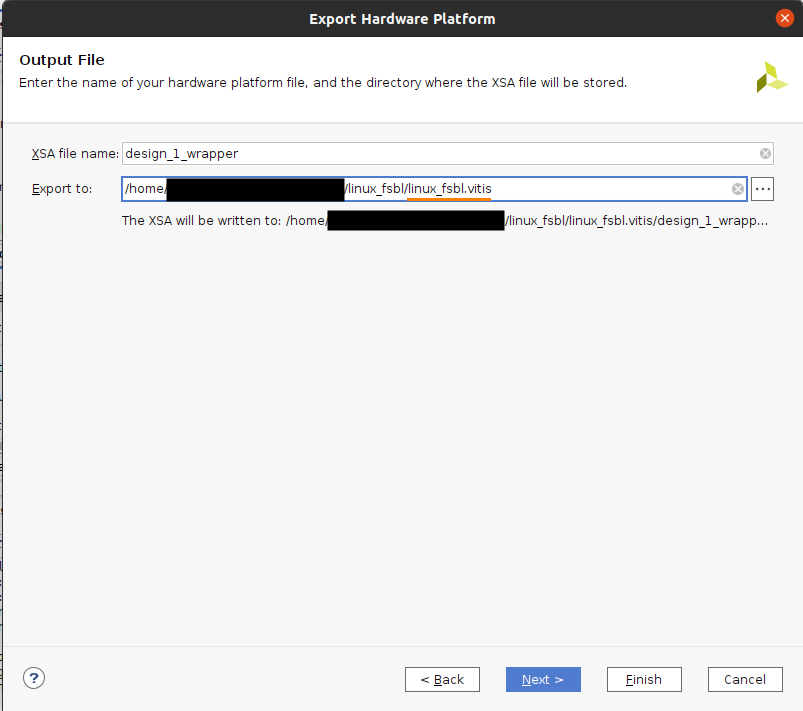Go back with the Back button
This screenshot has width=803, height=711.
442,679
